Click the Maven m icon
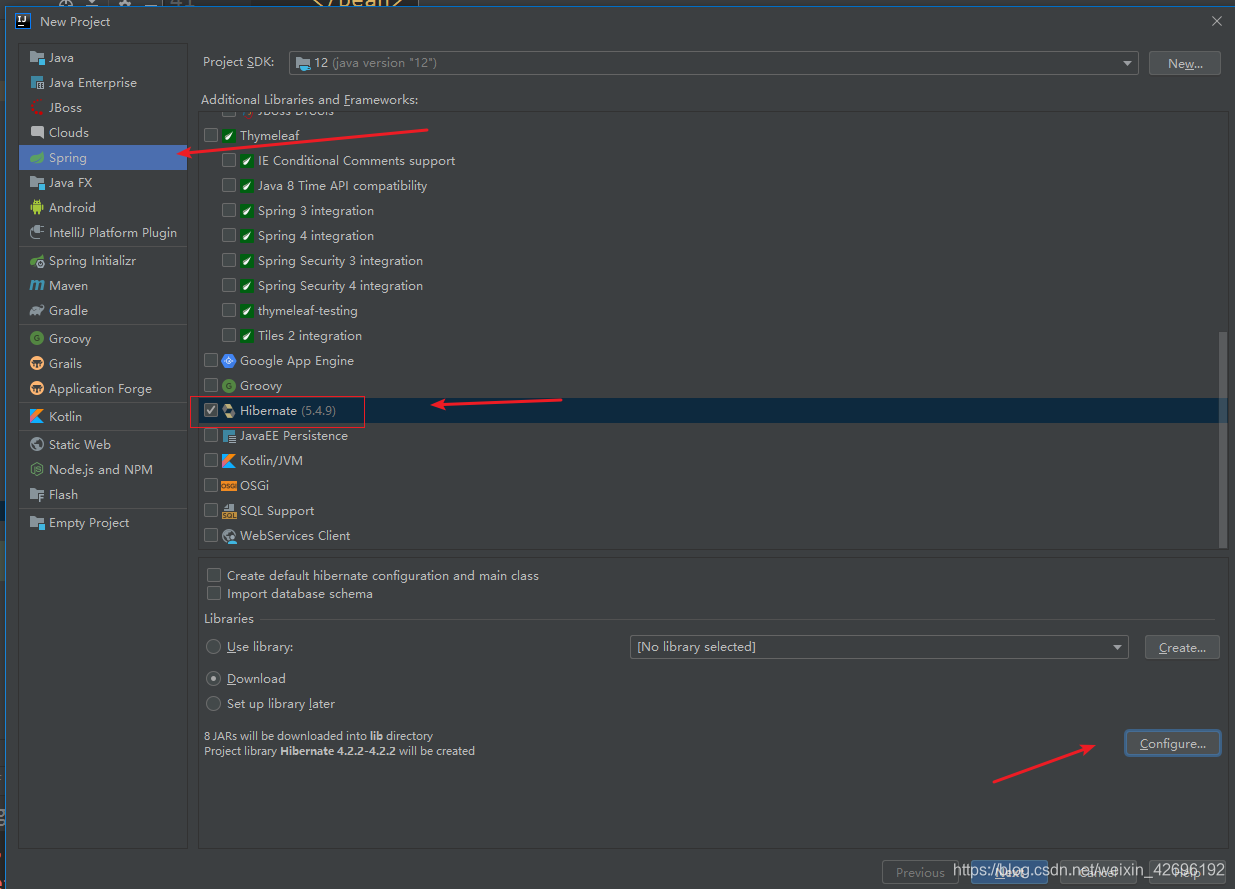Screen dimensions: 1235x889 (x=37, y=286)
